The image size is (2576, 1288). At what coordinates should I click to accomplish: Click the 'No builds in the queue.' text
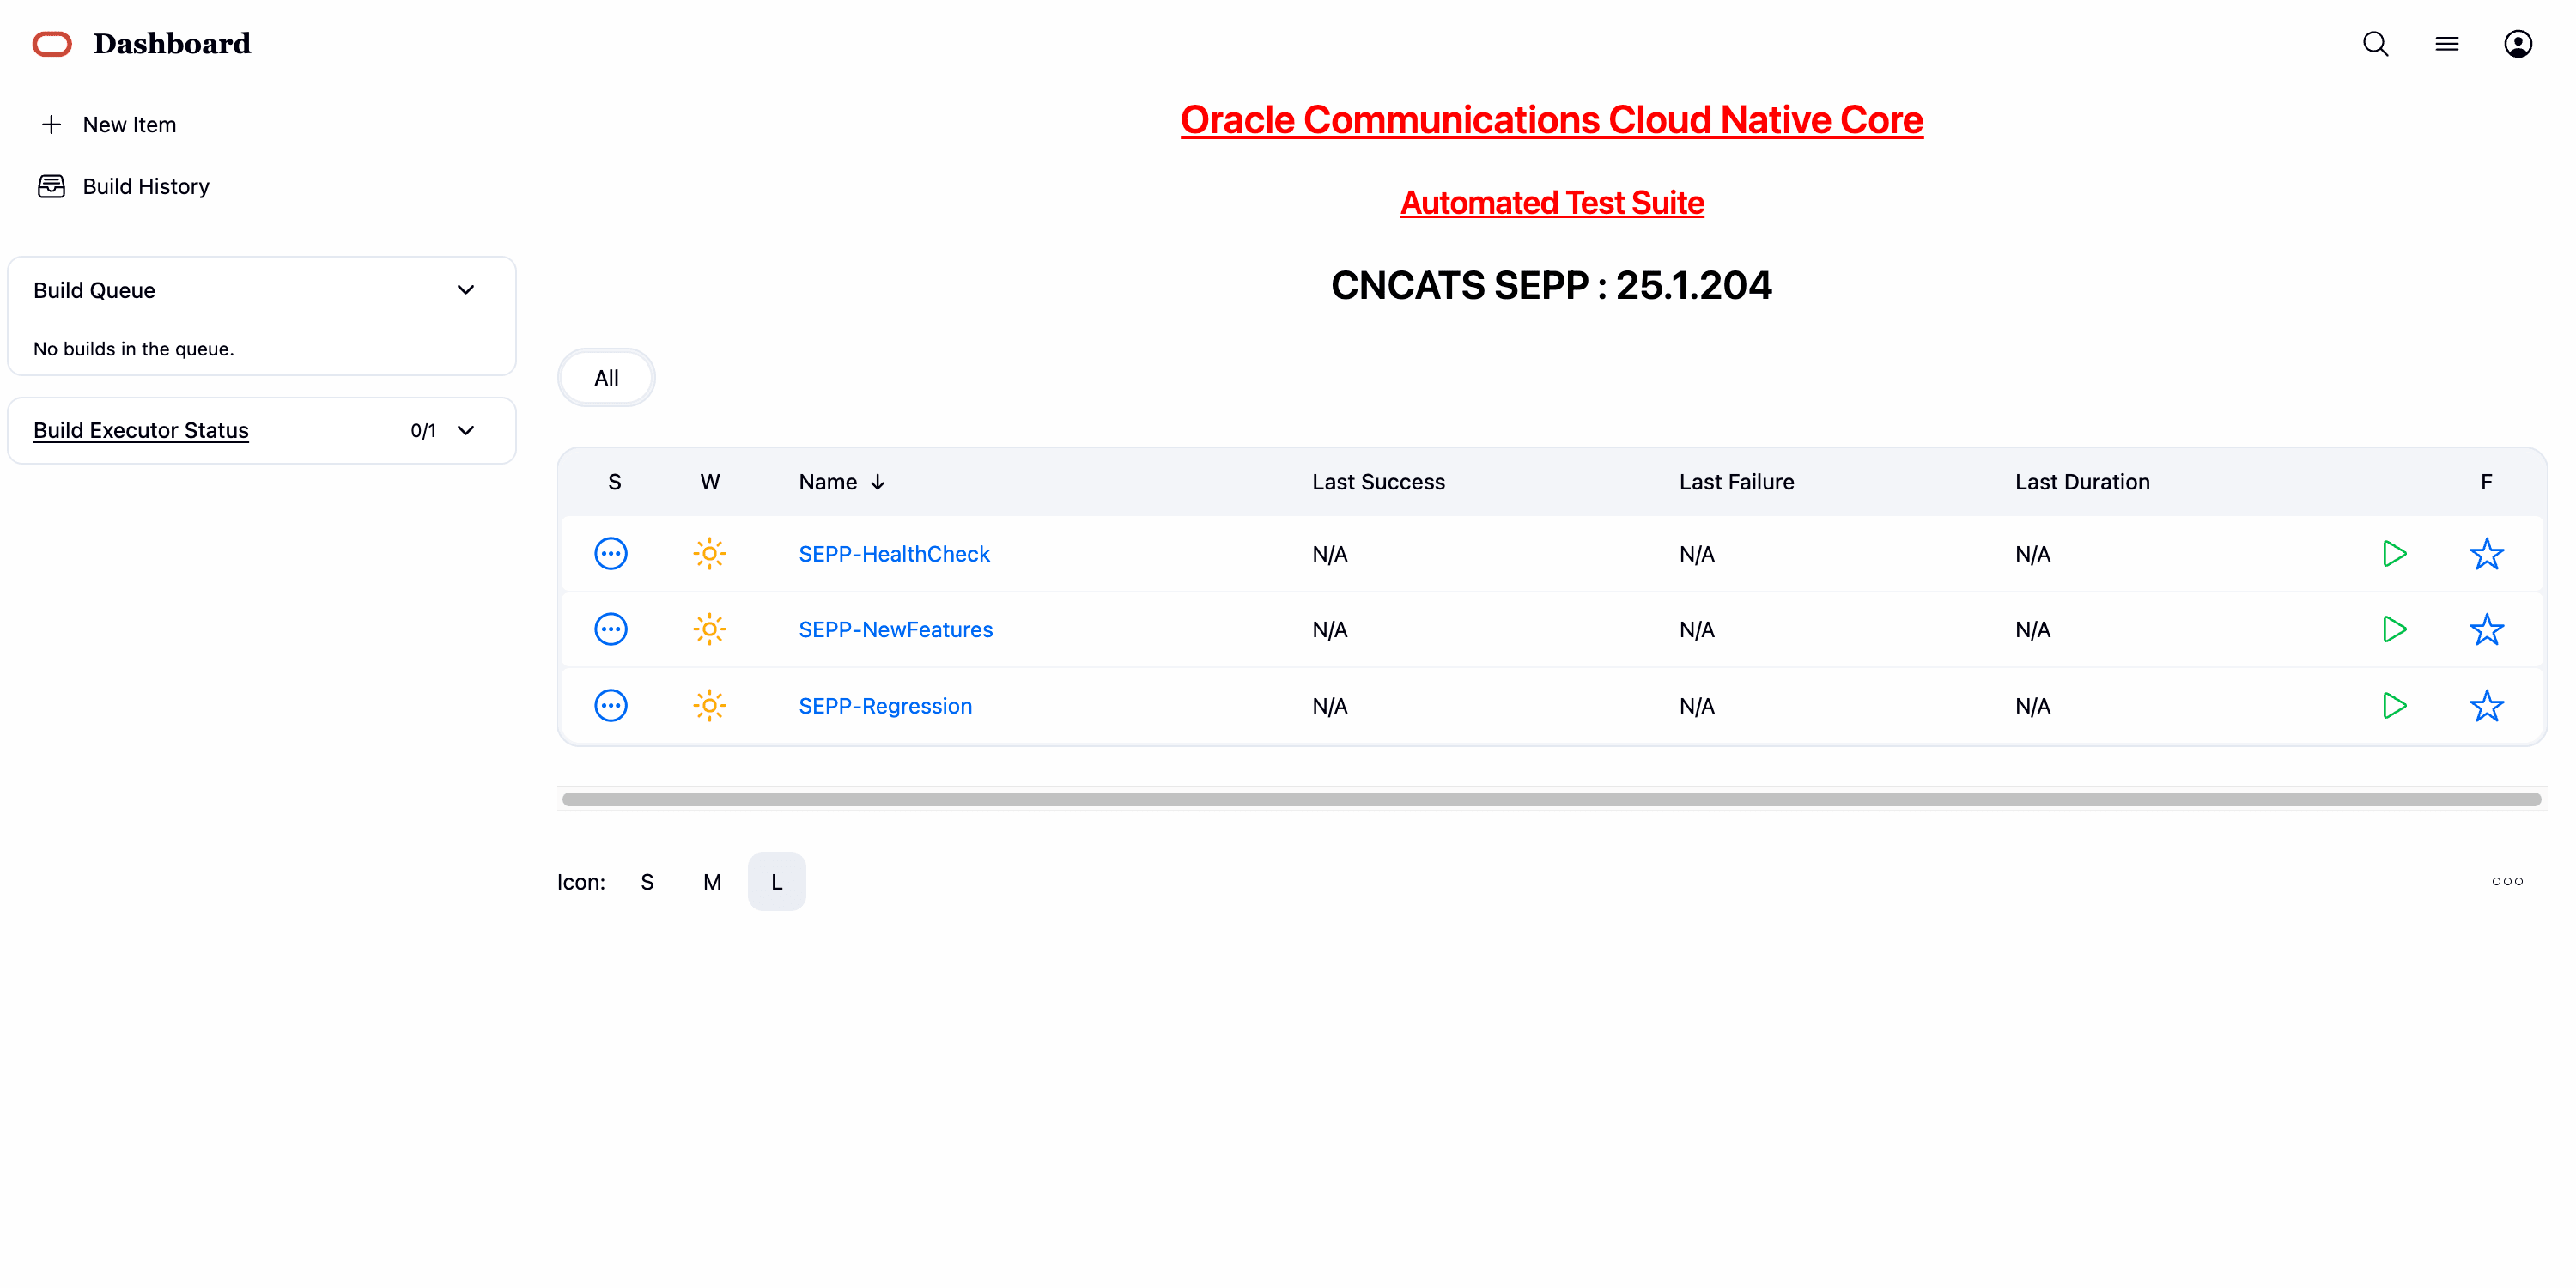[x=133, y=349]
